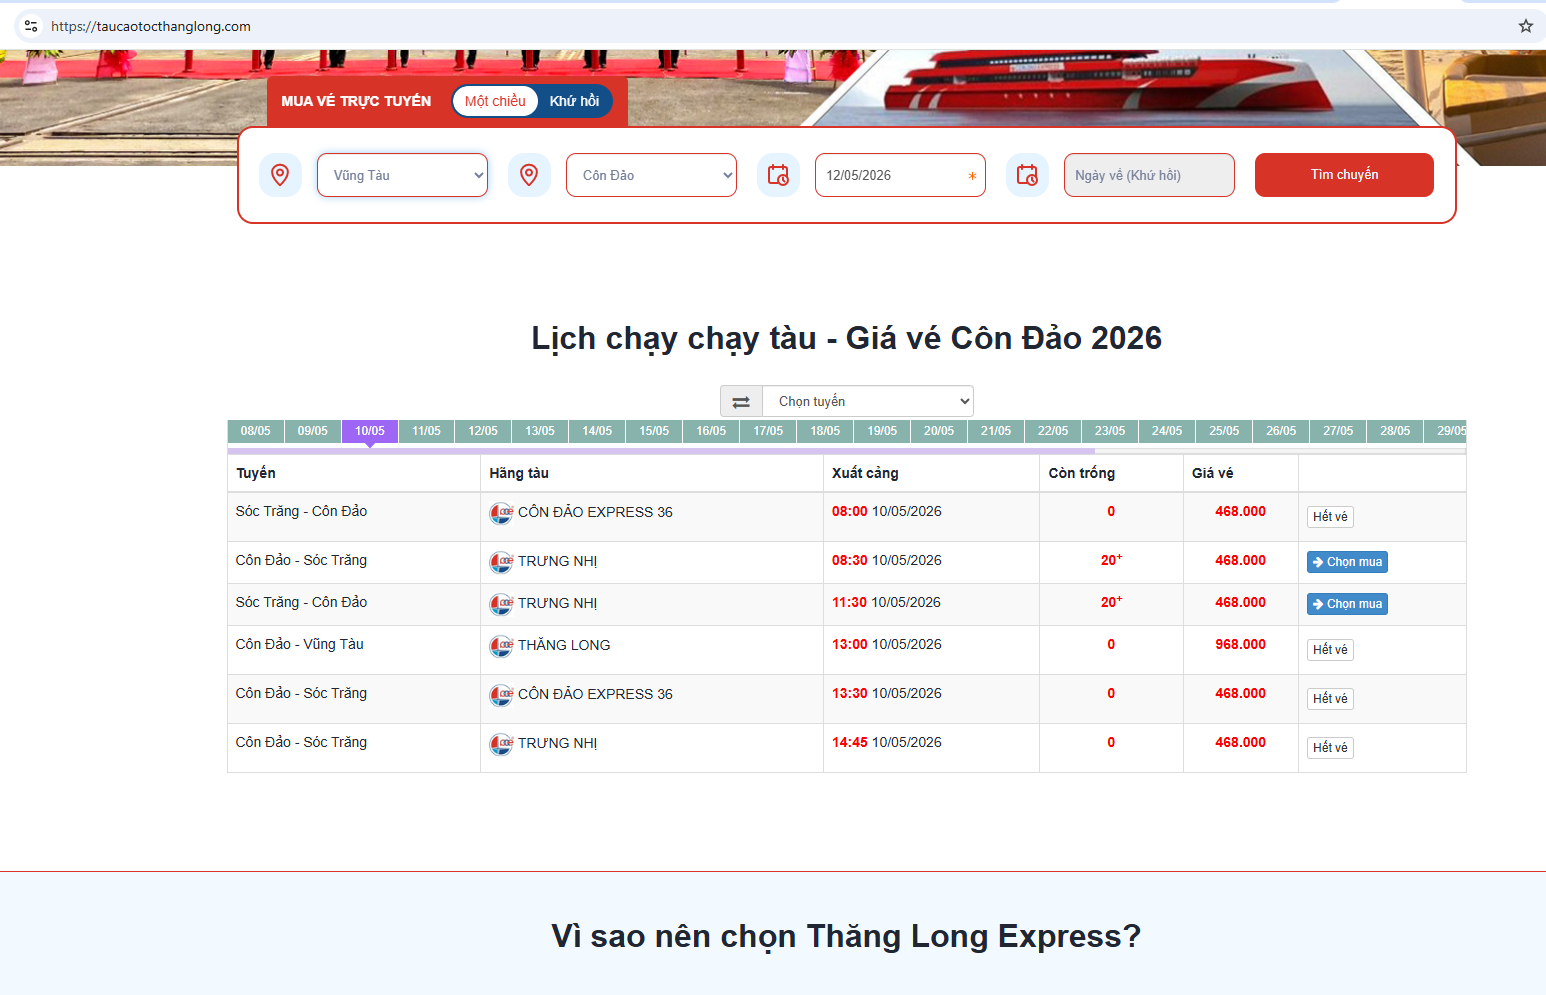Click Hết vé for 08:00 Sóc Trăng - Côn Đảo
Image resolution: width=1546 pixels, height=995 pixels.
tap(1330, 517)
